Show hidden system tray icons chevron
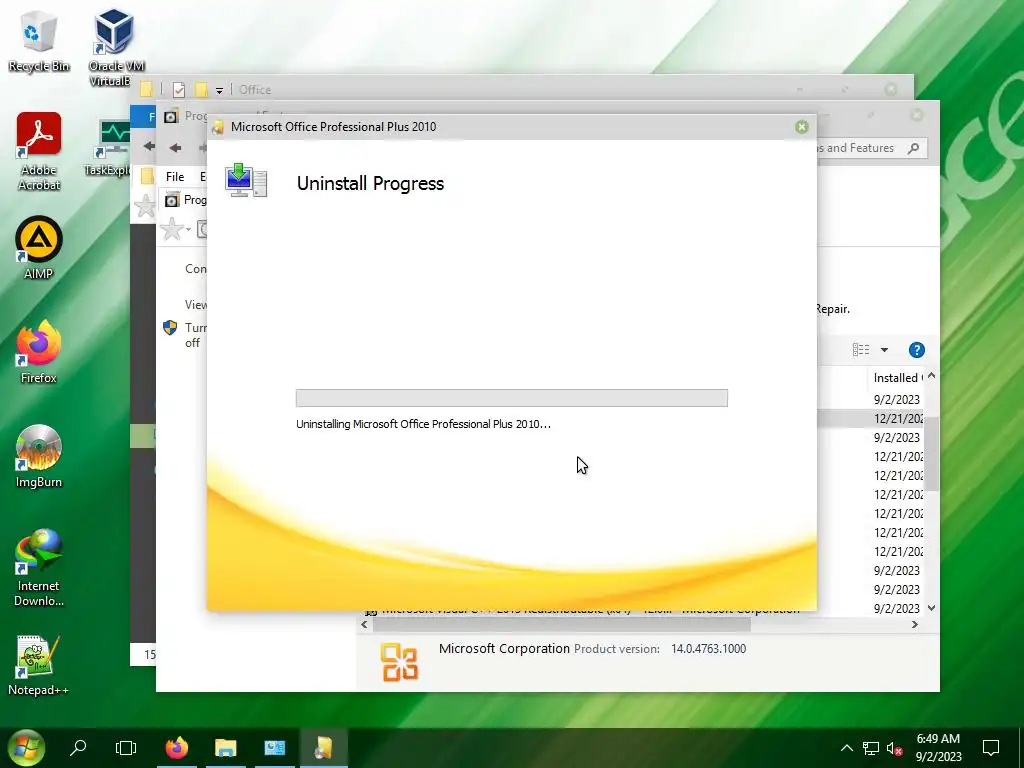This screenshot has width=1024, height=768. pos(846,748)
